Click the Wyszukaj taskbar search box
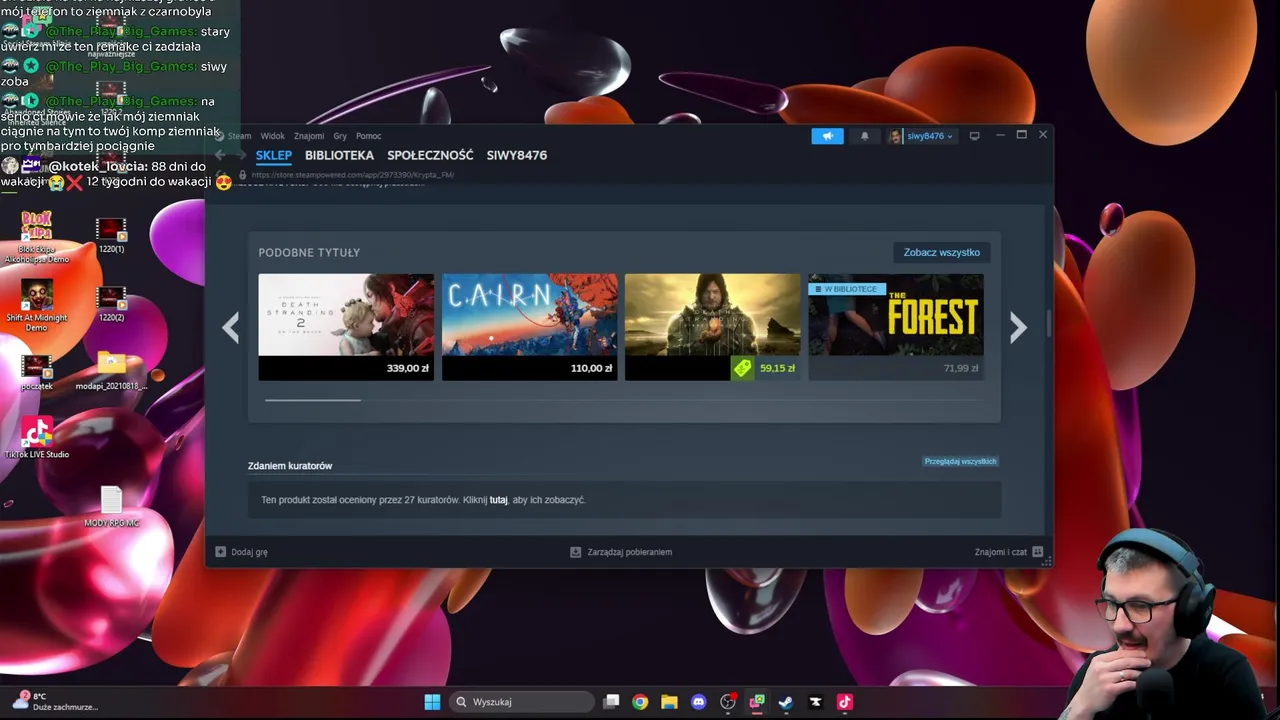Screen dimensions: 1280x720 (520, 702)
